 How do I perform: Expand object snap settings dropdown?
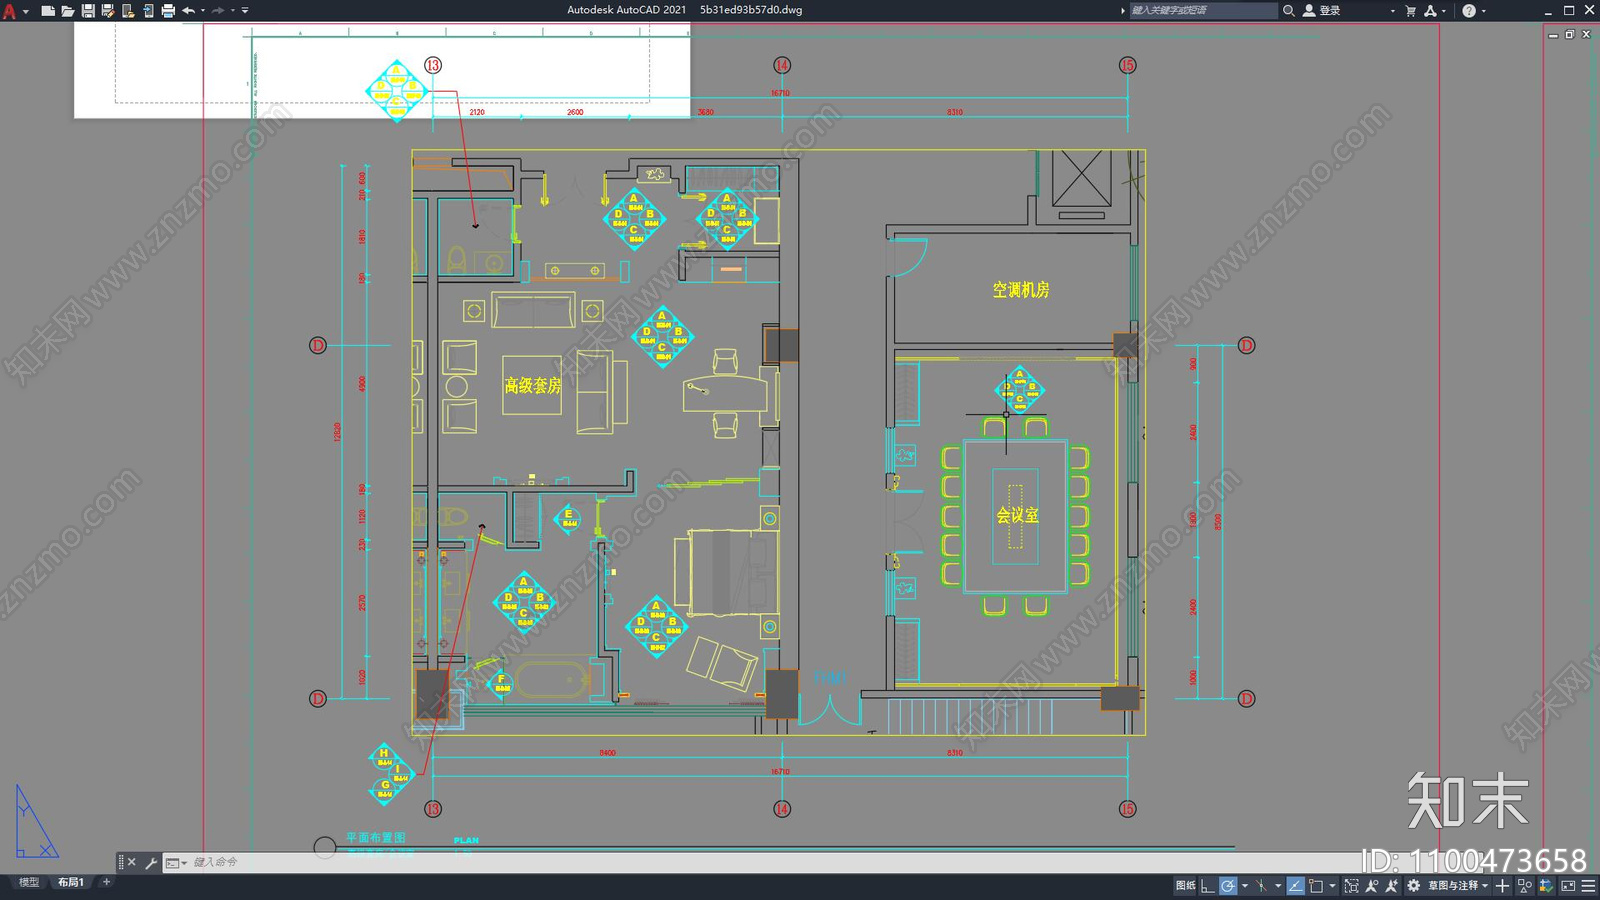pos(1332,886)
